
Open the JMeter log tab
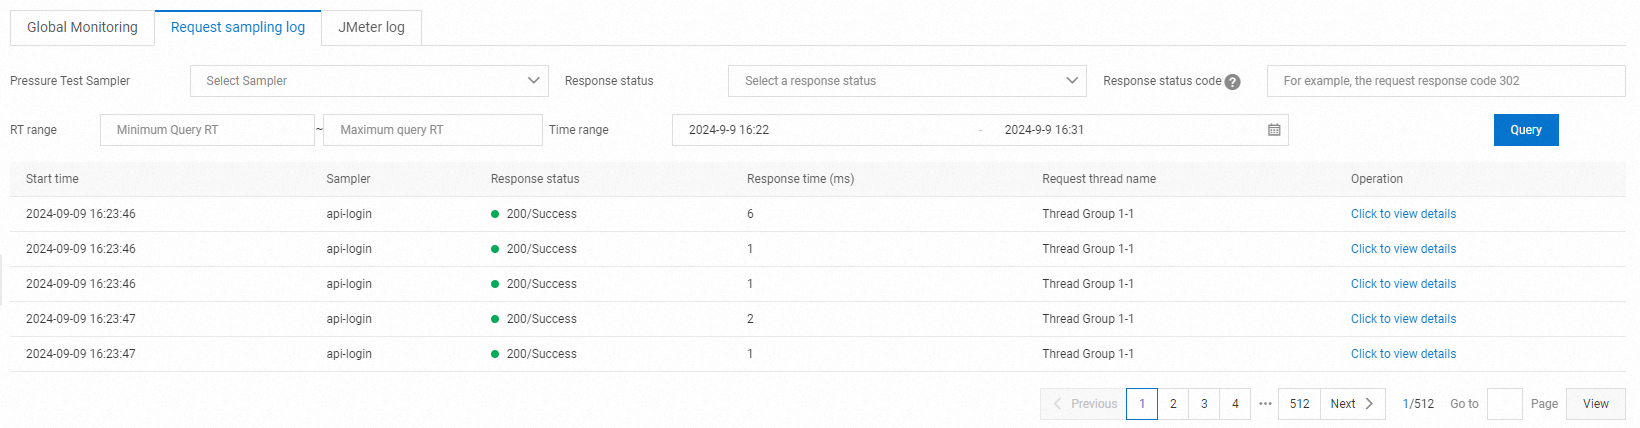(371, 27)
